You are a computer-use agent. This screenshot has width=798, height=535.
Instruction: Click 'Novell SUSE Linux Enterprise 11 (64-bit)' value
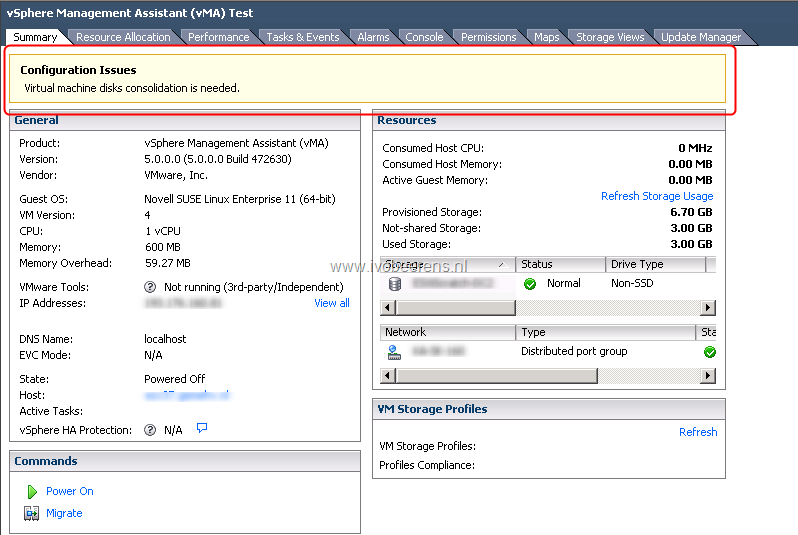click(240, 199)
